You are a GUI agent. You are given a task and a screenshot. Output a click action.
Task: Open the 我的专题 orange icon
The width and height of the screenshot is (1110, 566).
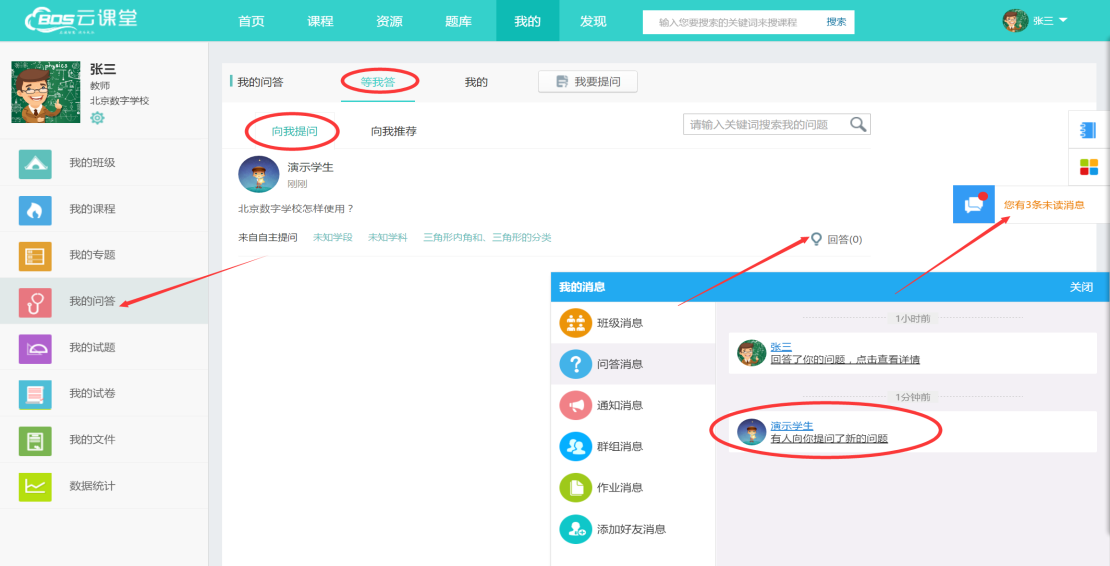[35, 256]
